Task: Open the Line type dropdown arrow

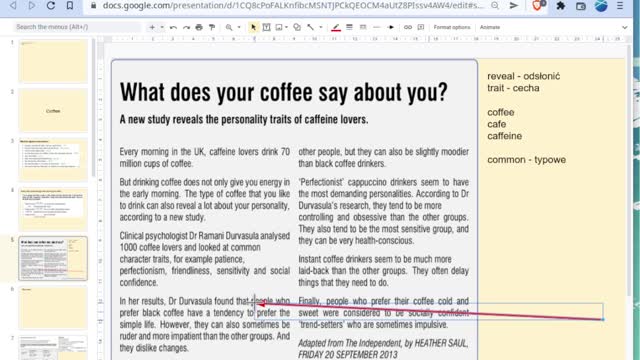Action: click(321, 27)
